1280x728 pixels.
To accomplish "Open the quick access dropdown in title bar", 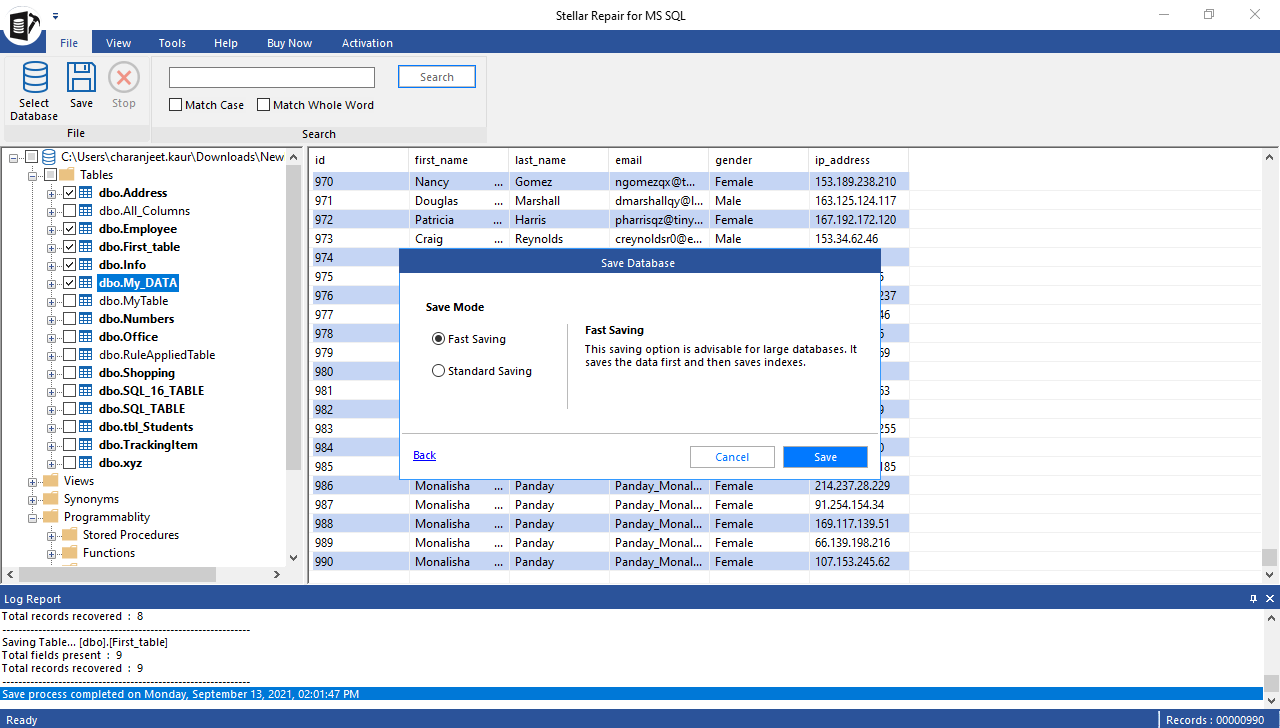I will coord(56,15).
